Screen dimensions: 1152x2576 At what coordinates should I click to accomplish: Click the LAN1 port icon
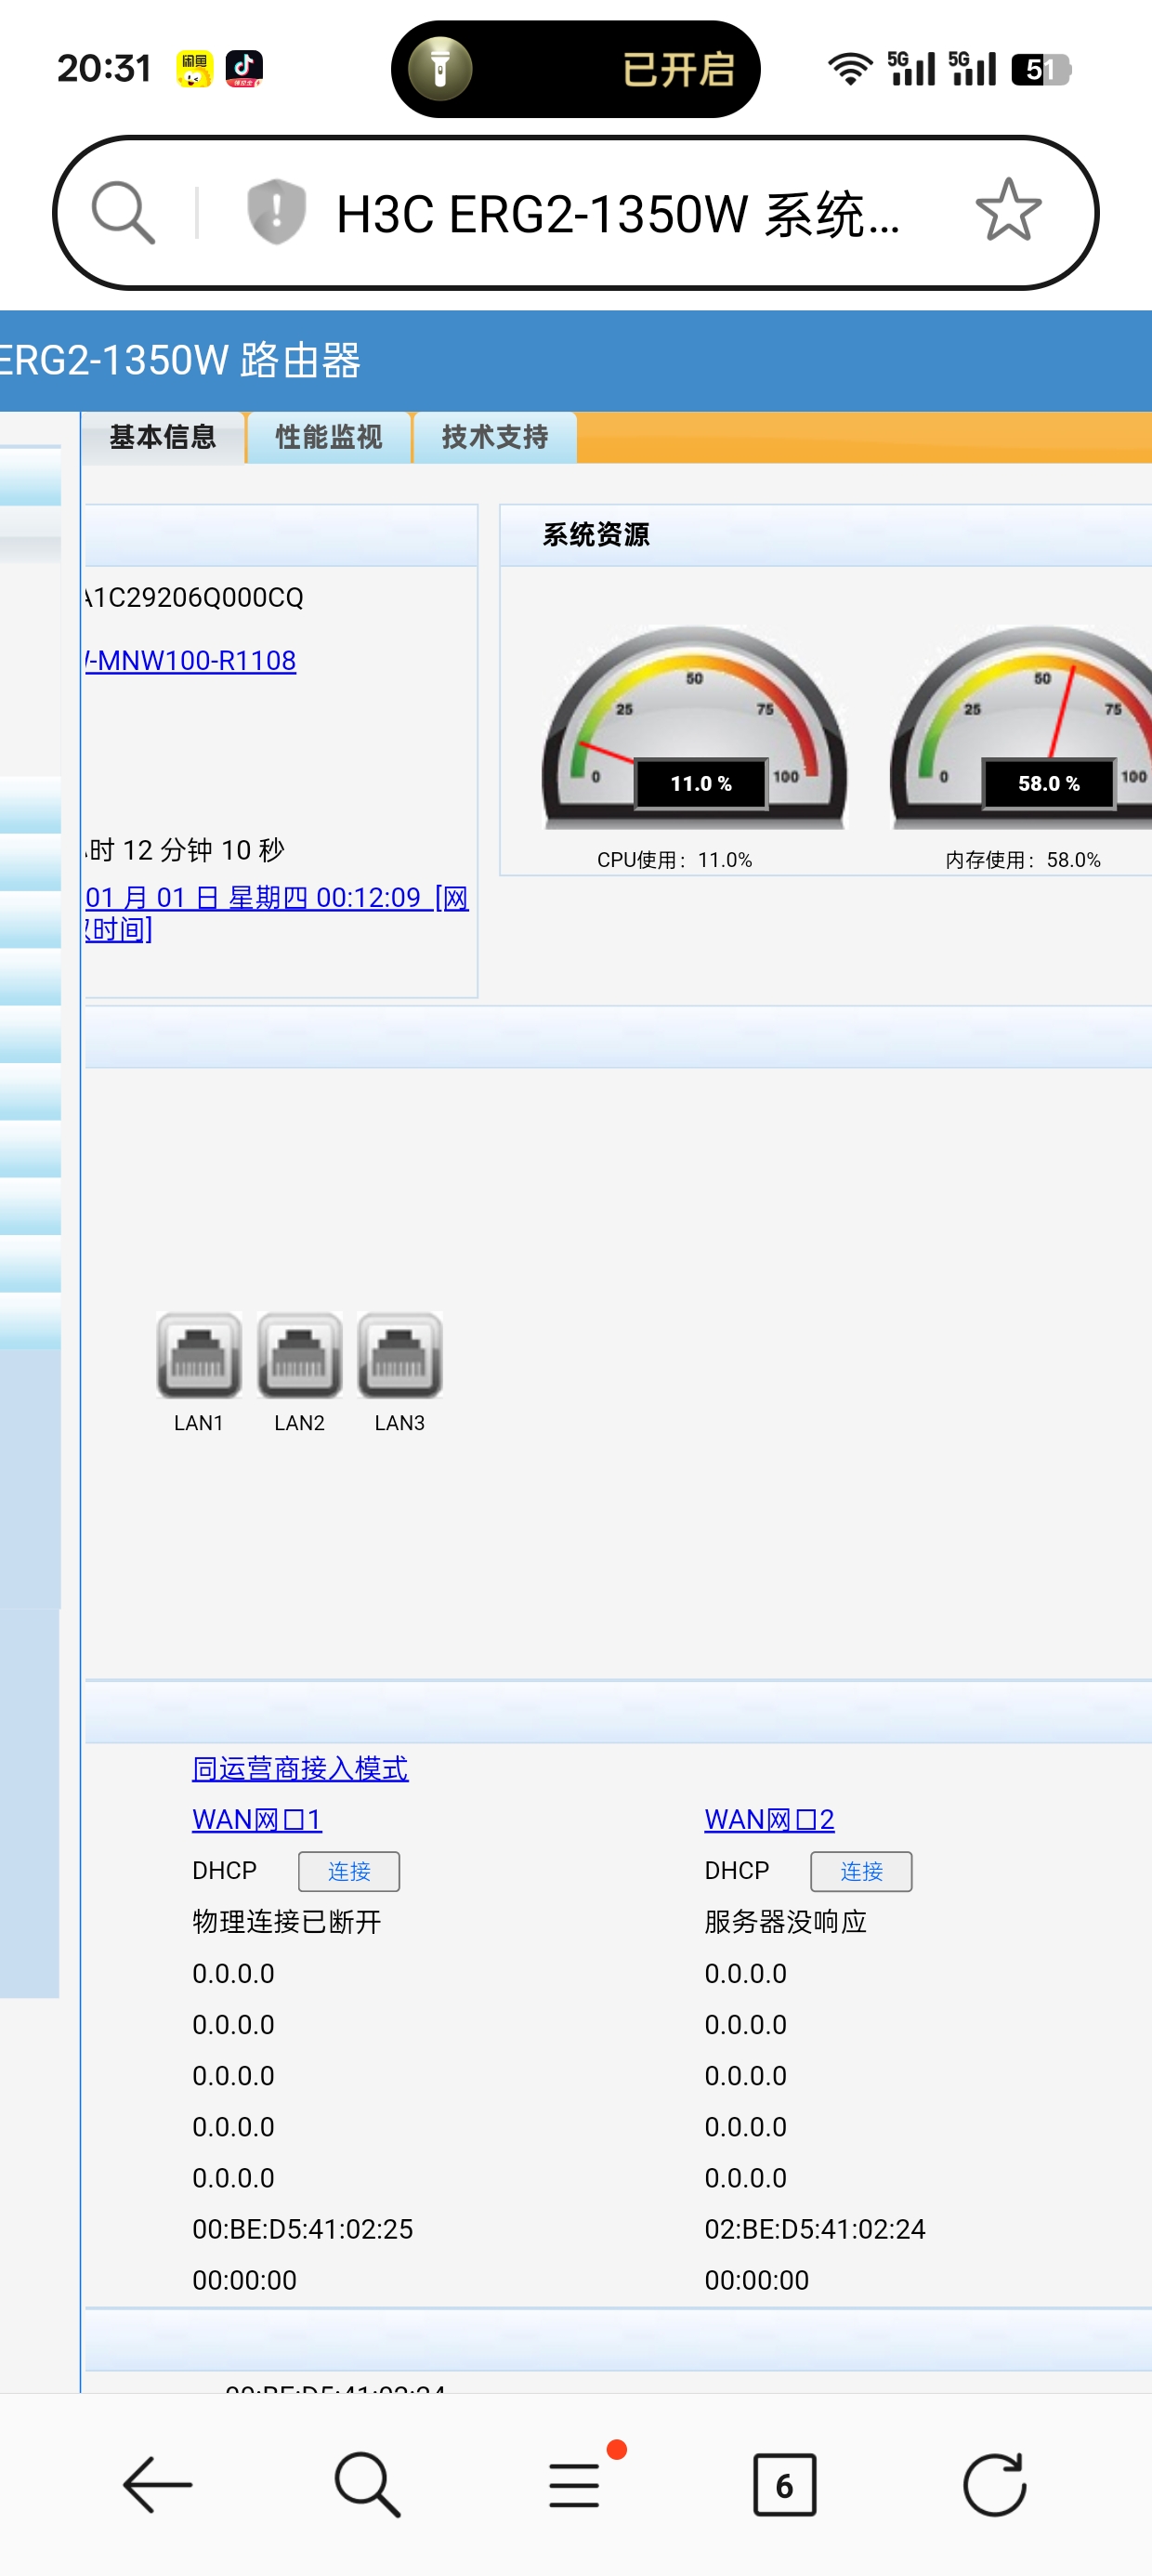pyautogui.click(x=199, y=1354)
